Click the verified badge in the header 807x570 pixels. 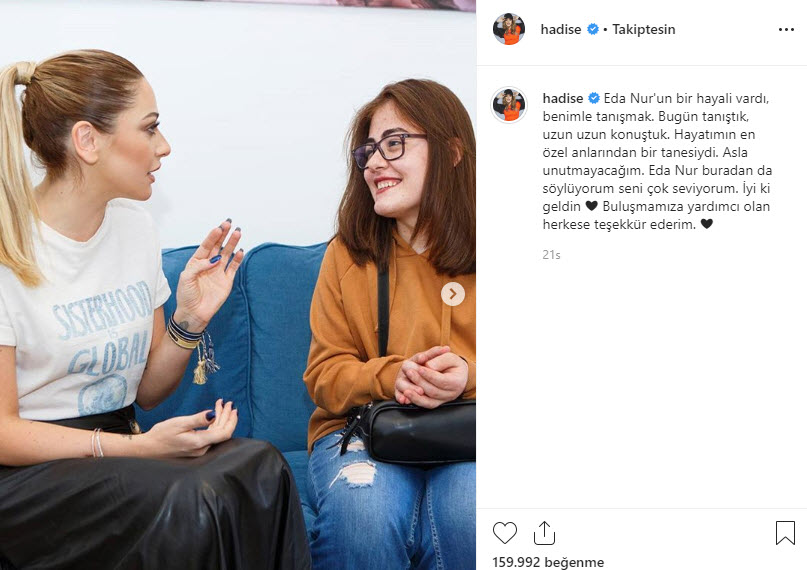[x=592, y=29]
